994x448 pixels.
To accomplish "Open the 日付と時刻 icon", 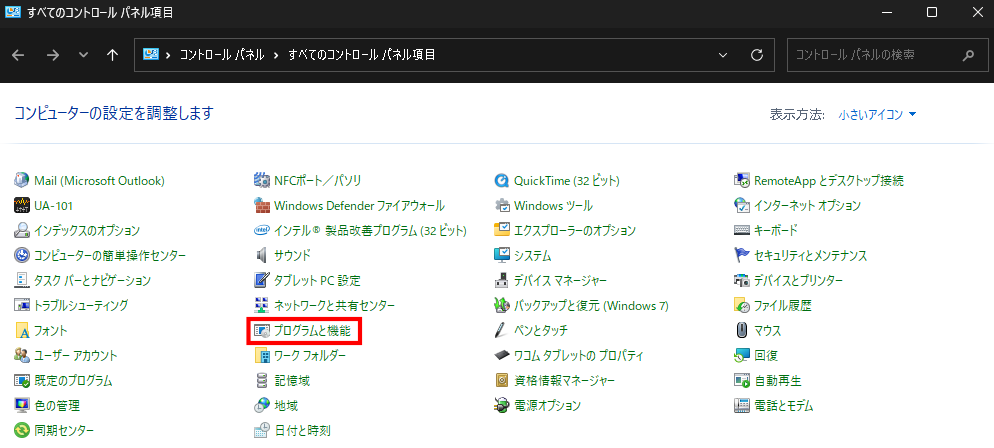I will (262, 431).
